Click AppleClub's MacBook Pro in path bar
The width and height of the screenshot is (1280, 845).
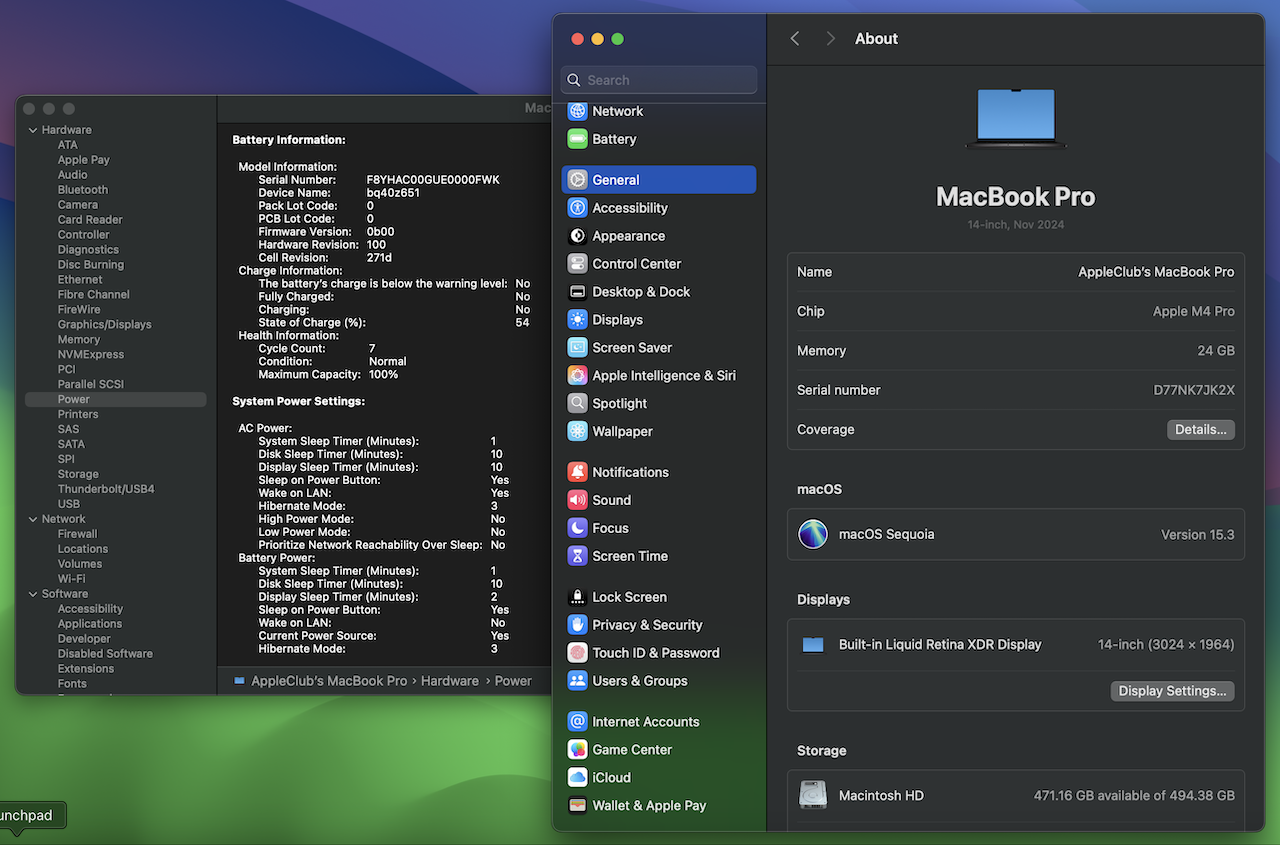(x=329, y=681)
